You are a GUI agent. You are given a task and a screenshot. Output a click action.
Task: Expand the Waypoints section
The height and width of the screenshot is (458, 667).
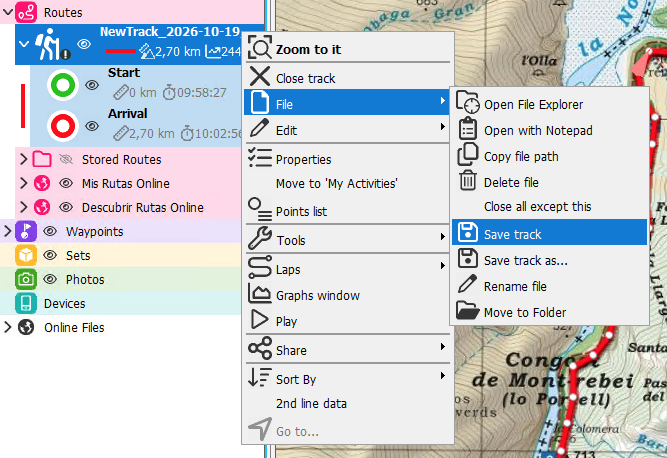click(x=7, y=231)
